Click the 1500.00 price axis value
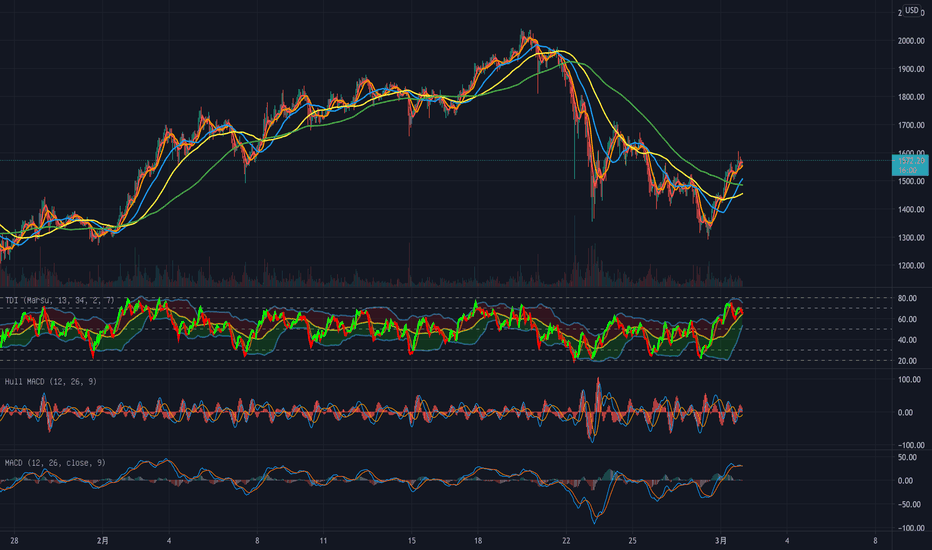The height and width of the screenshot is (550, 932). point(911,181)
